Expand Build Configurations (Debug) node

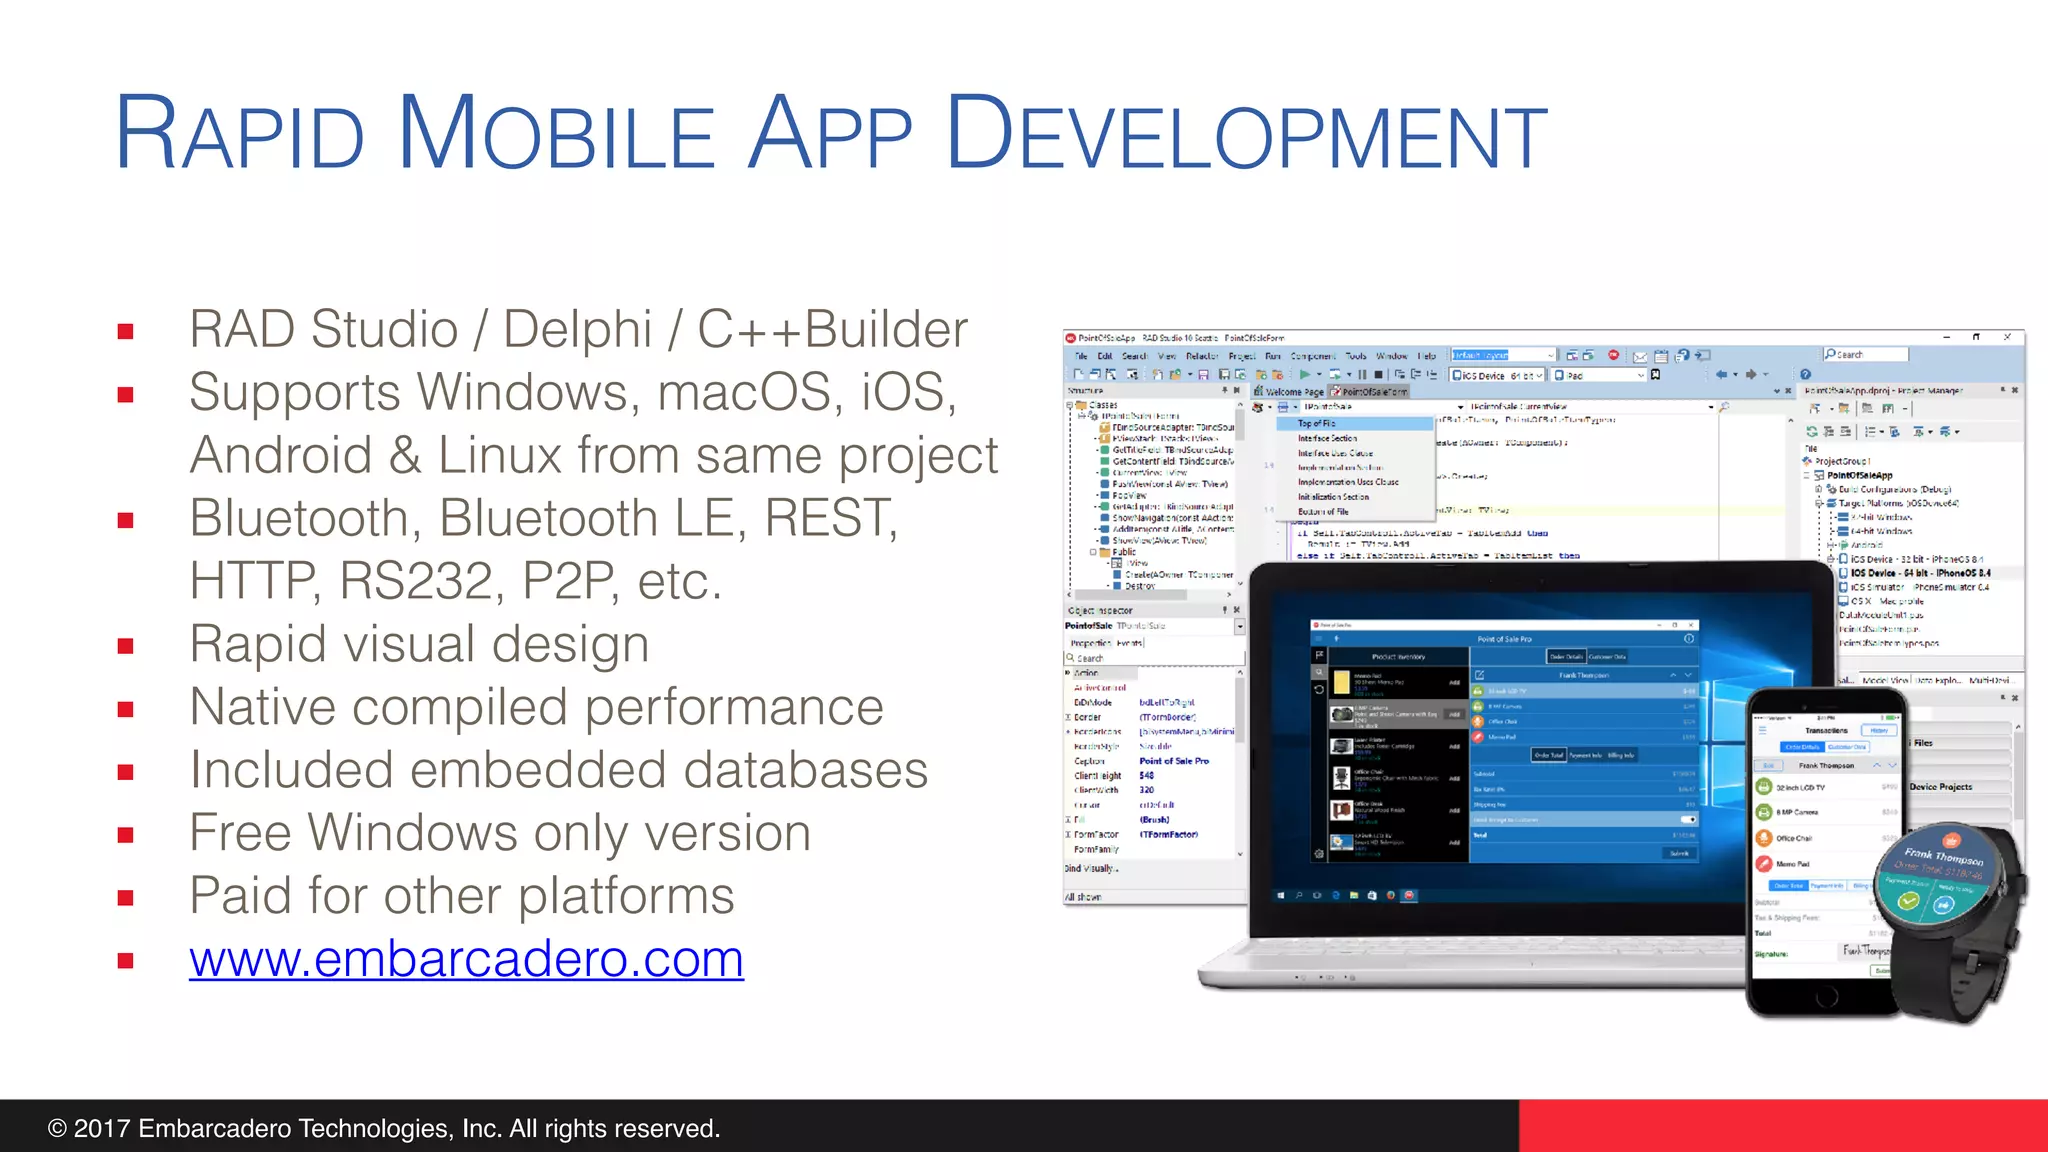[1819, 489]
